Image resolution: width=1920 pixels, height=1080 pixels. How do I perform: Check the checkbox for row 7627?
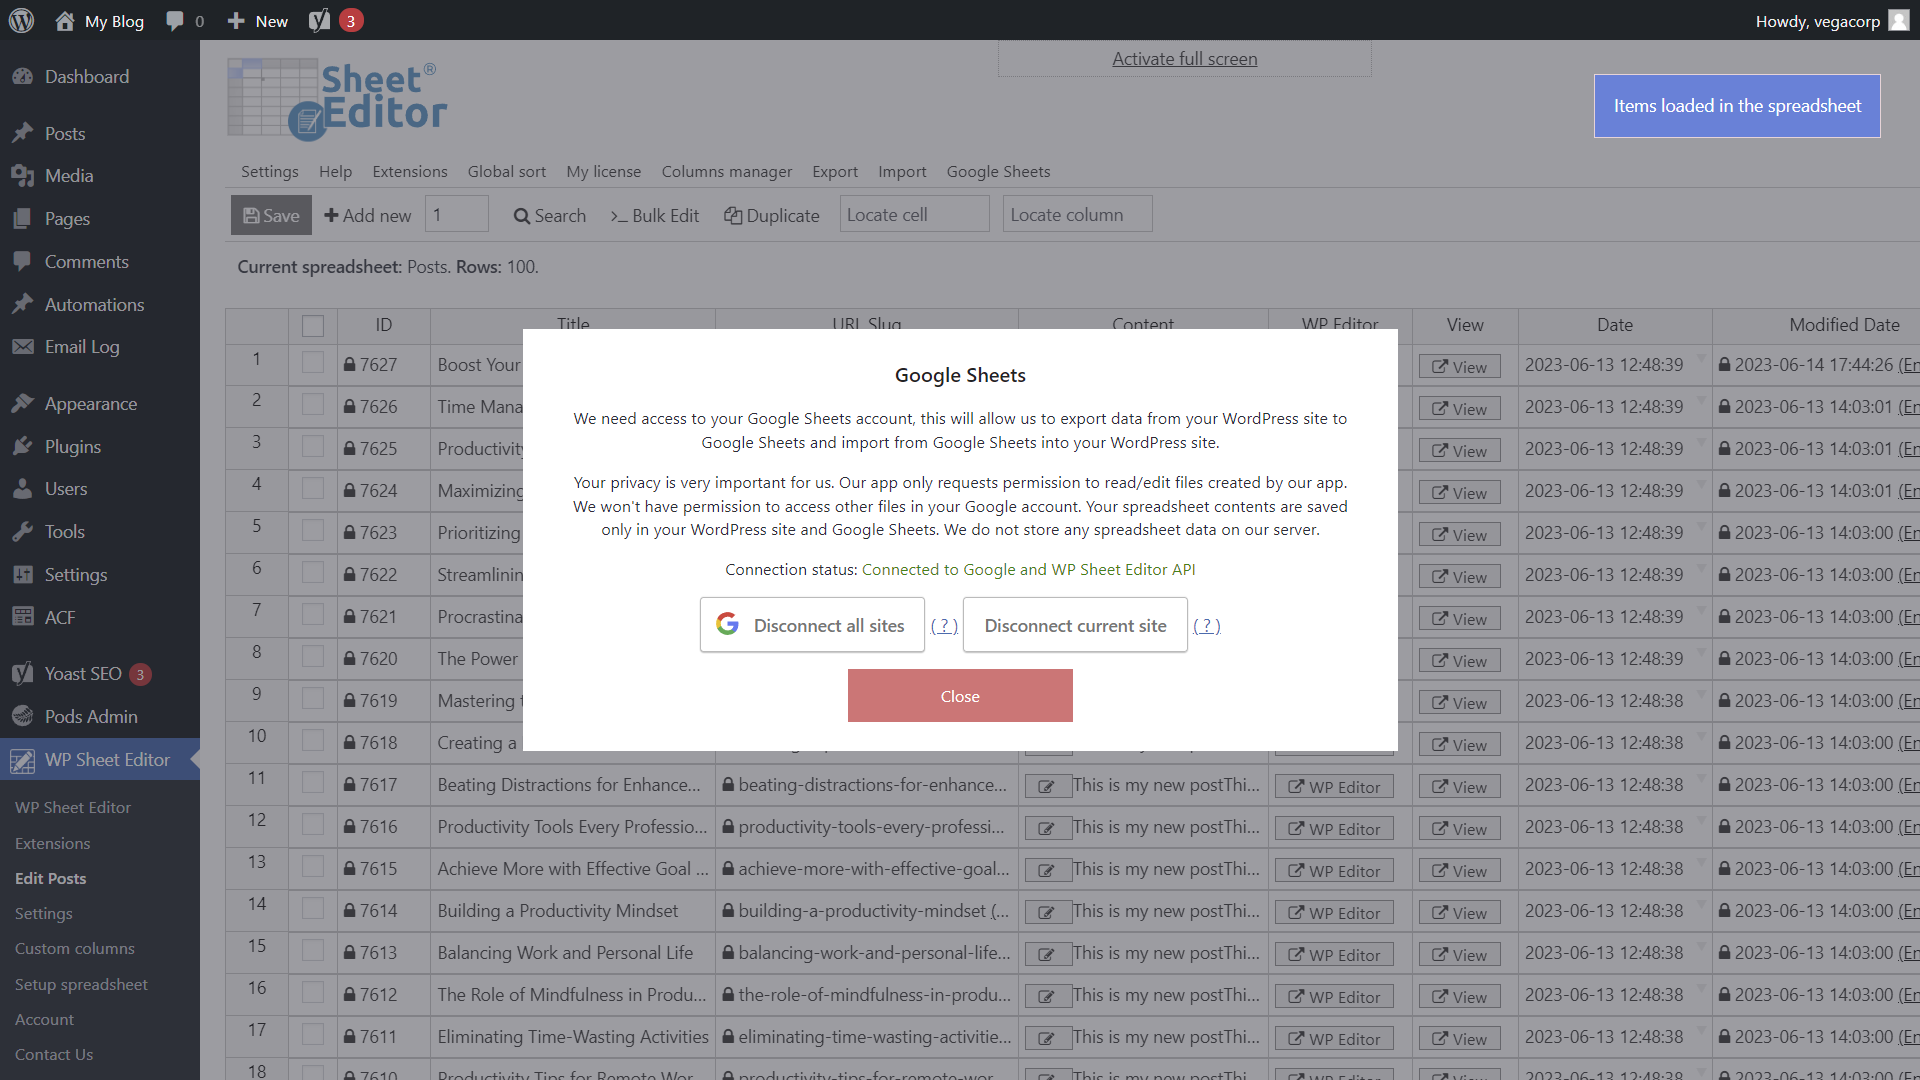pyautogui.click(x=312, y=364)
